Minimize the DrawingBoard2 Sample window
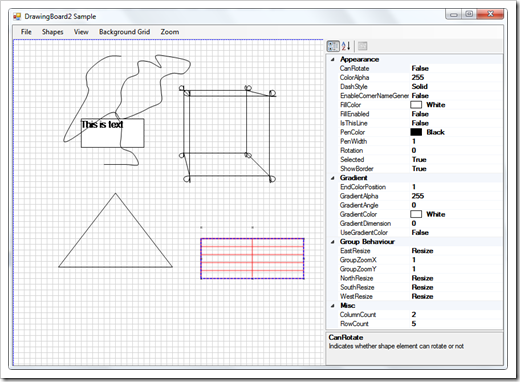Screen dimensions: 520x382 tap(454, 14)
